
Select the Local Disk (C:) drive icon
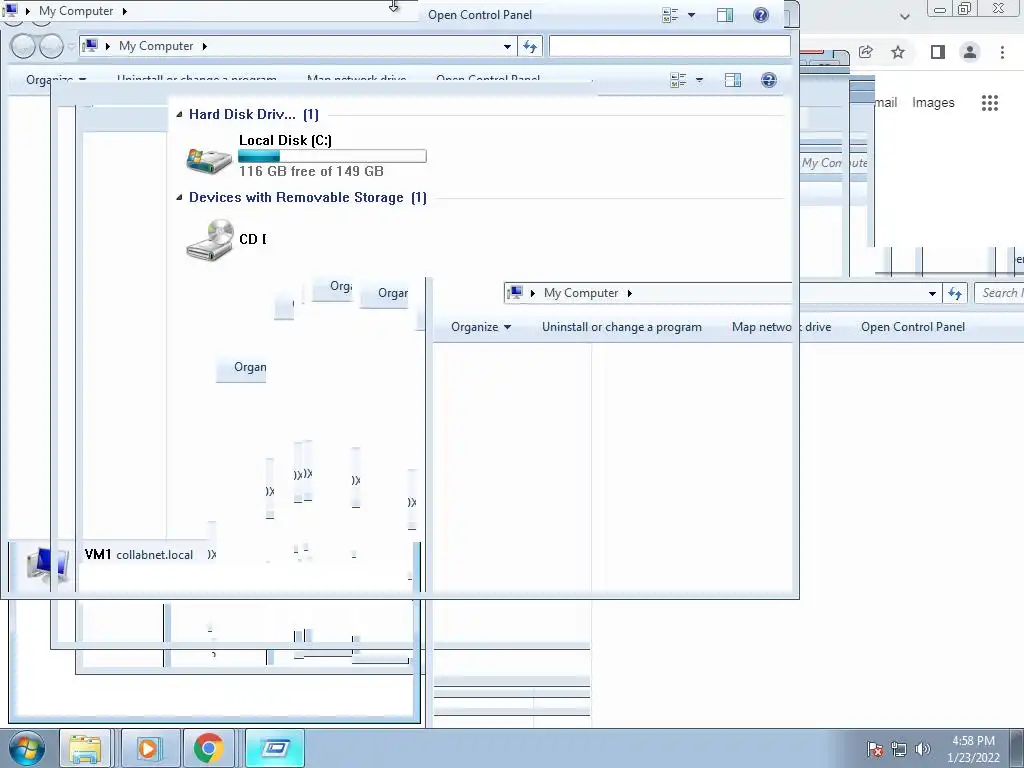click(208, 159)
